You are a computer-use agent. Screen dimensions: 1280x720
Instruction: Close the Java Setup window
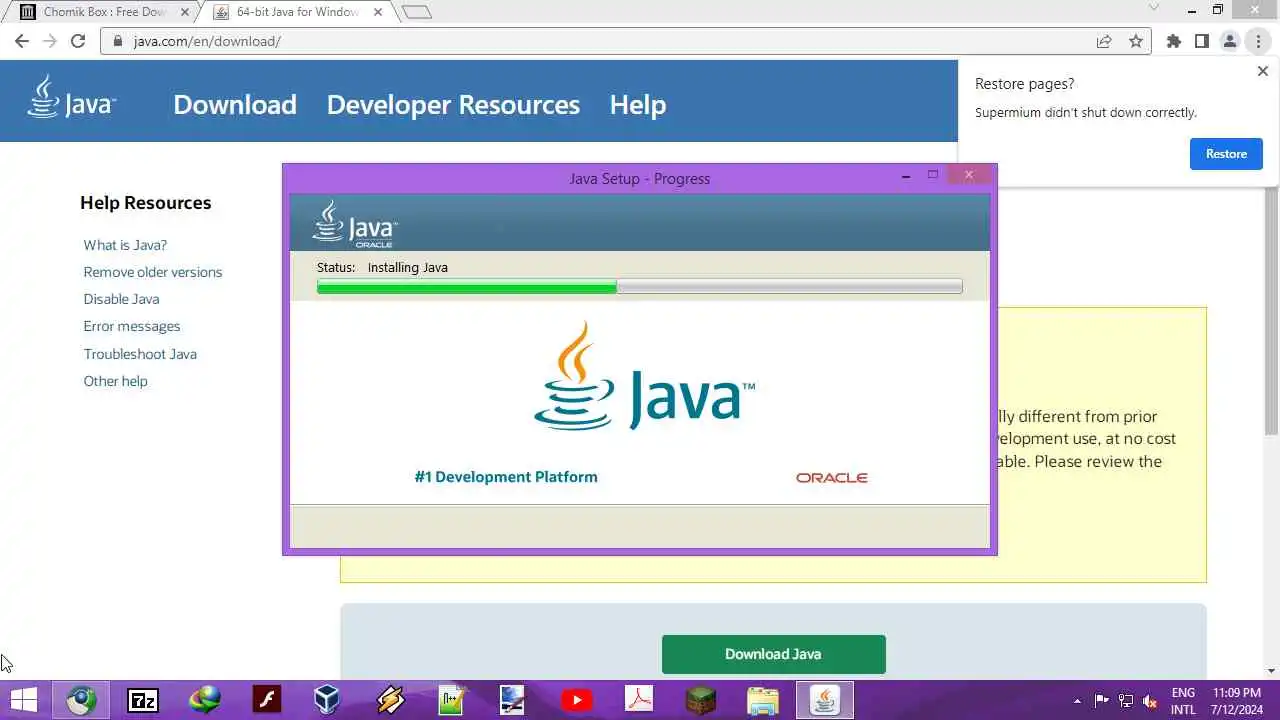[968, 175]
